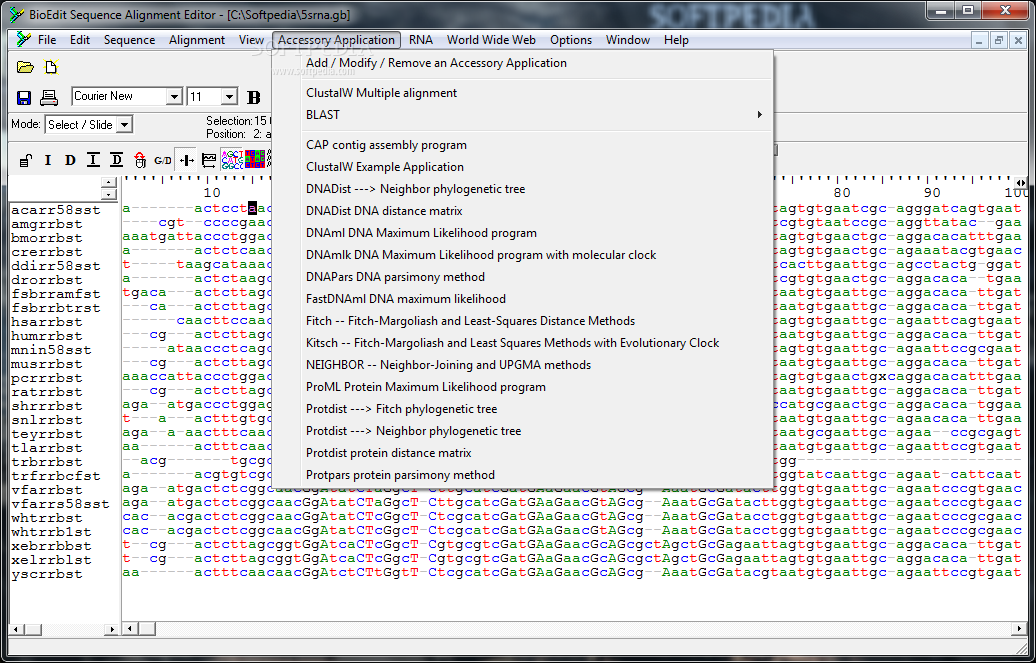Open the World Wide Web menu
The image size is (1036, 663).
[x=492, y=40]
